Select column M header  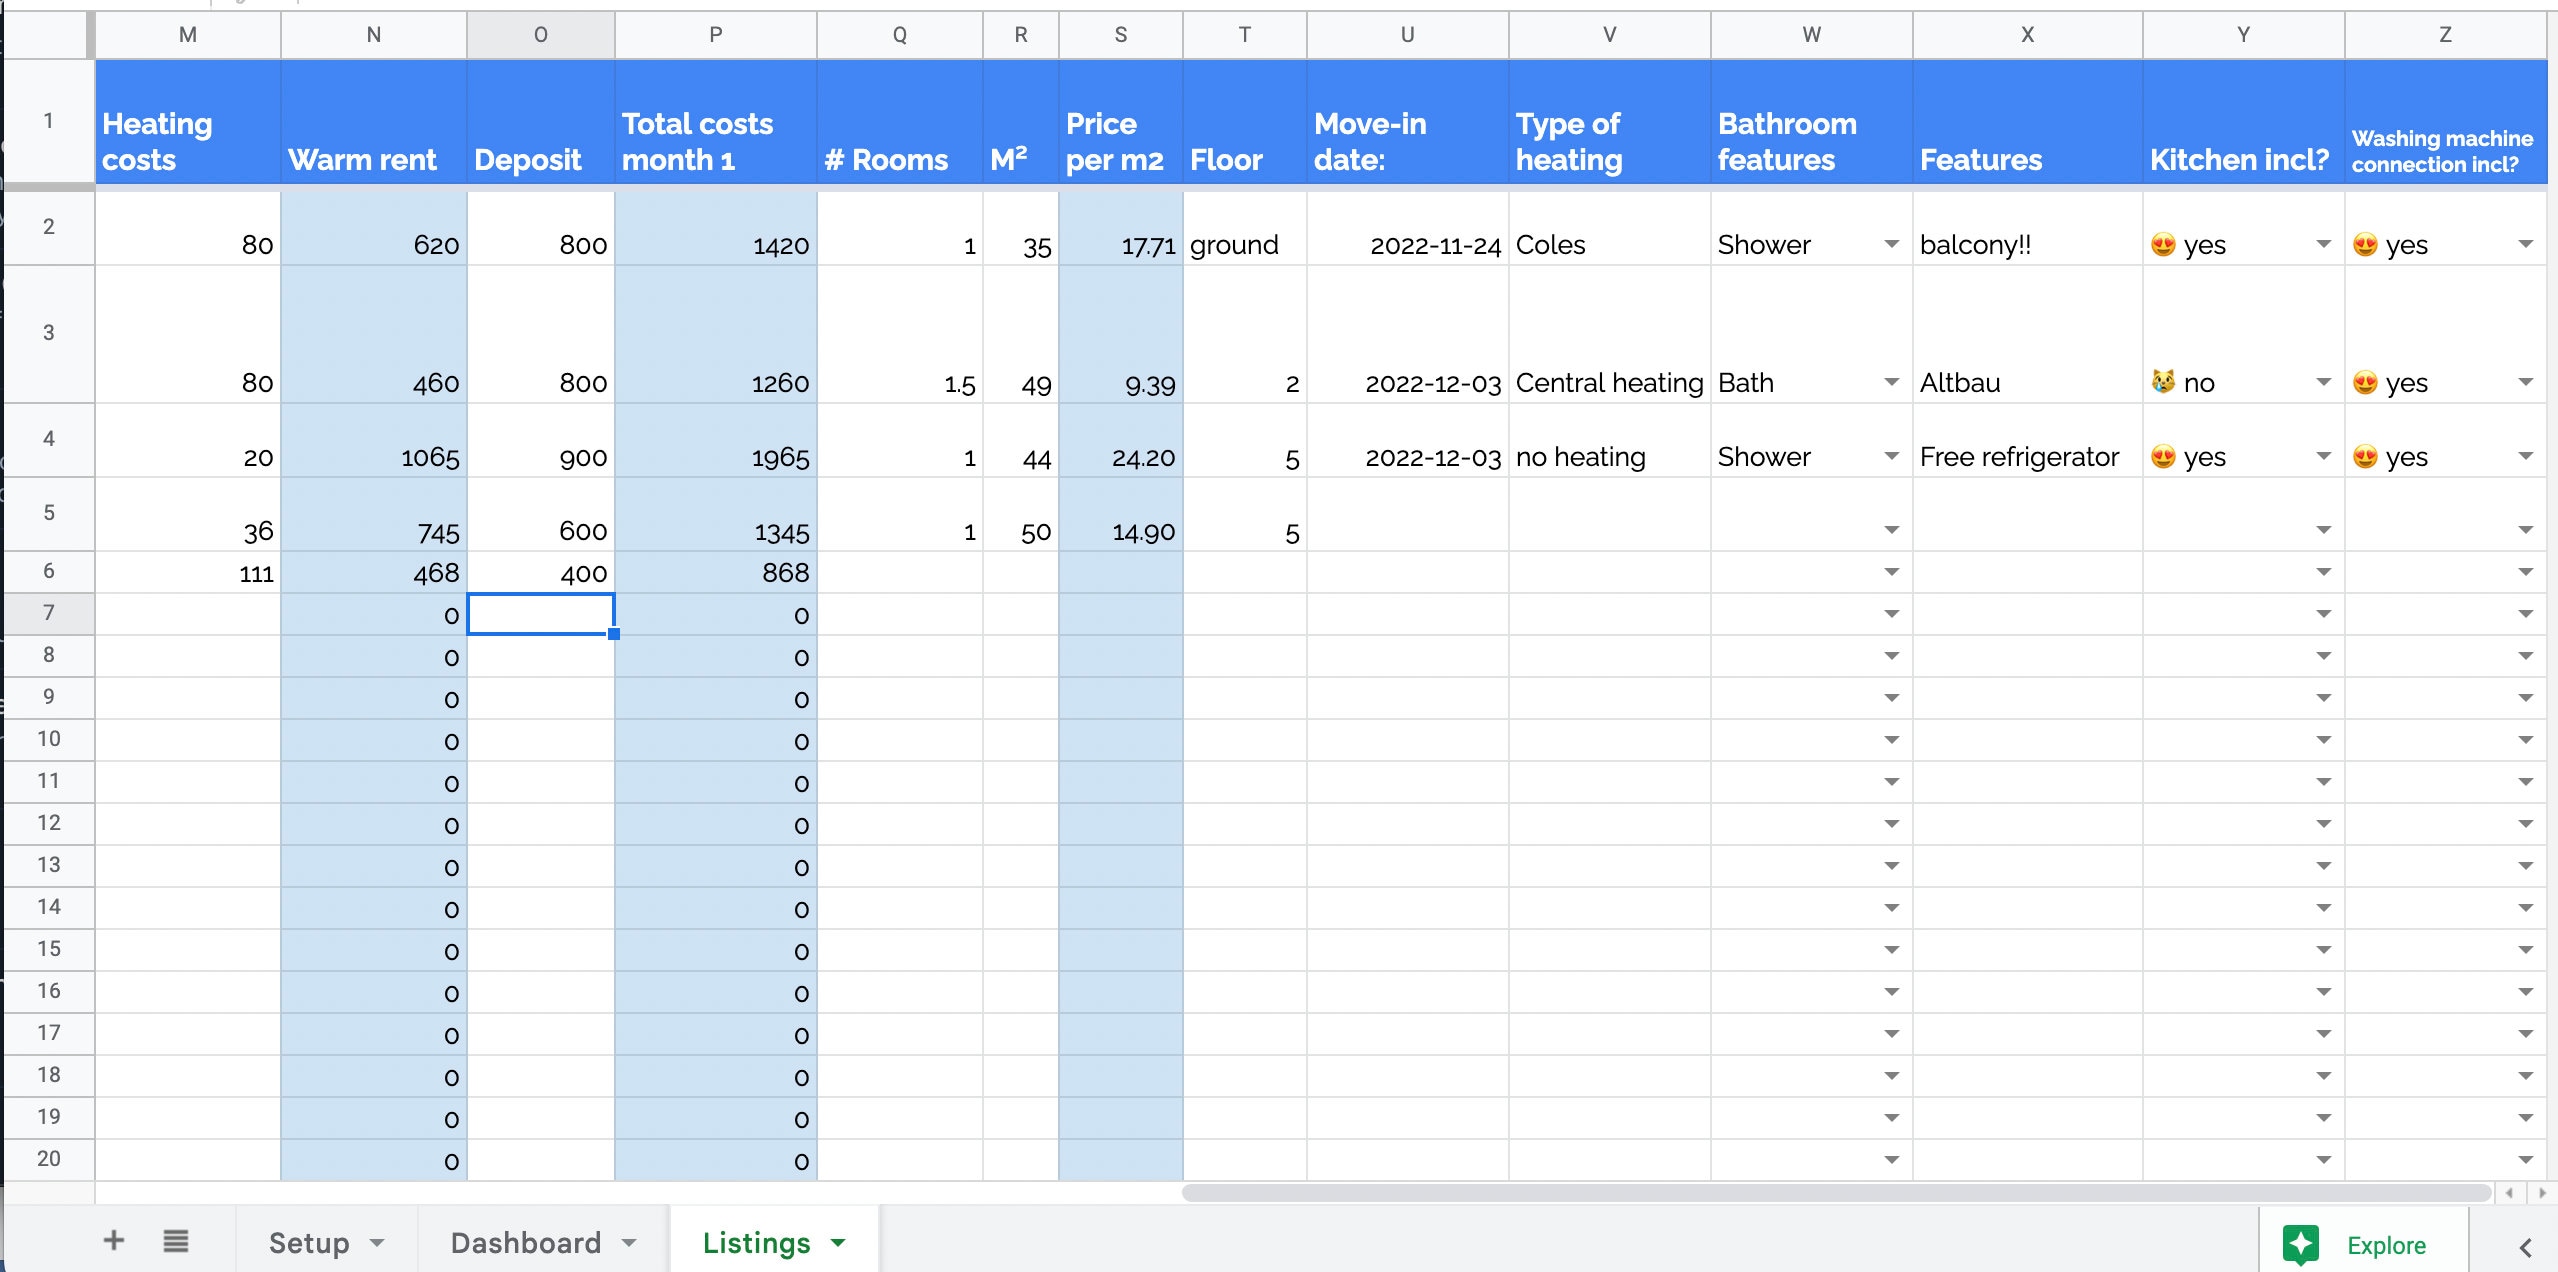(188, 35)
